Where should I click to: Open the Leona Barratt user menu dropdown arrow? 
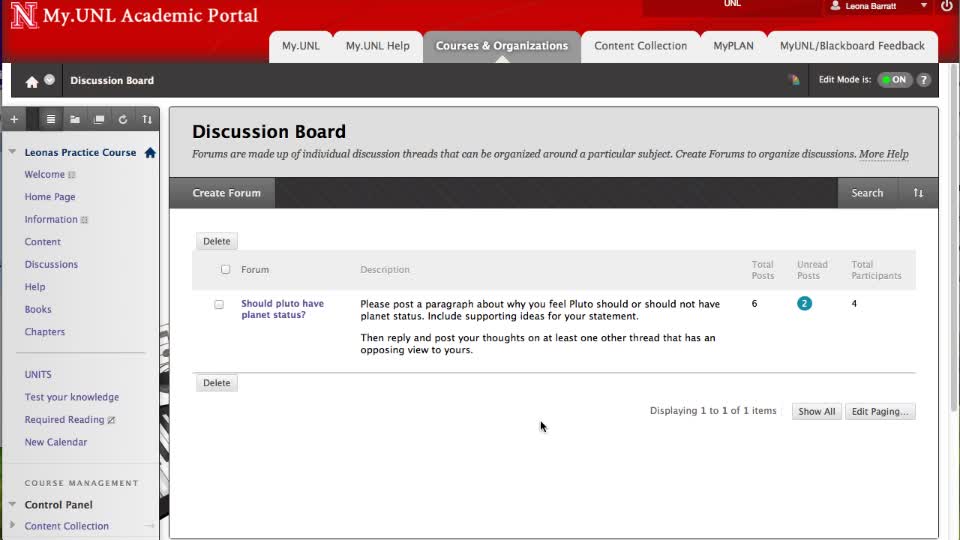pyautogui.click(x=923, y=6)
